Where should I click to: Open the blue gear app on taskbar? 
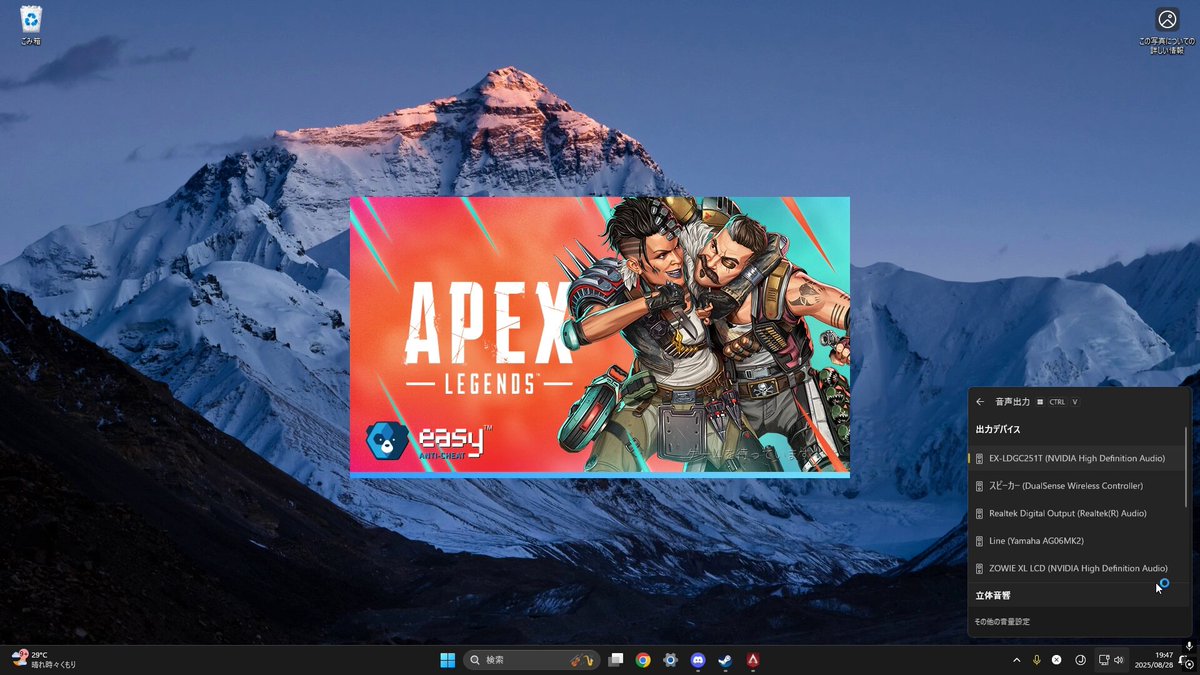671,660
